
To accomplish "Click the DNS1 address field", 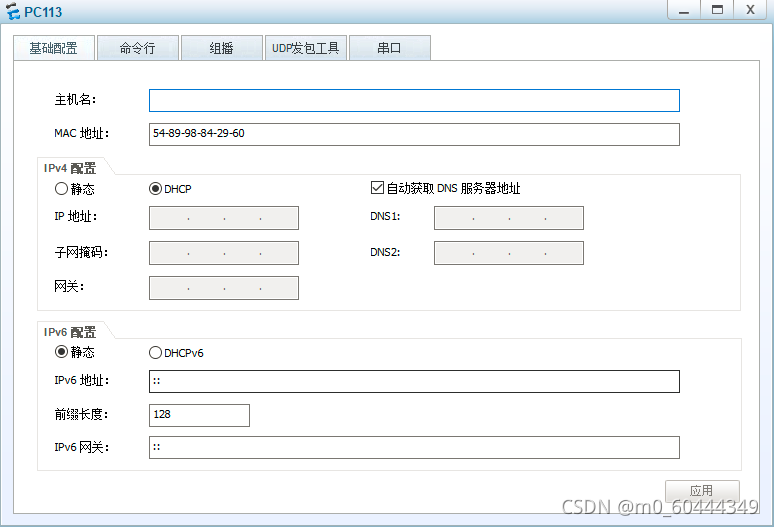I will coord(509,218).
